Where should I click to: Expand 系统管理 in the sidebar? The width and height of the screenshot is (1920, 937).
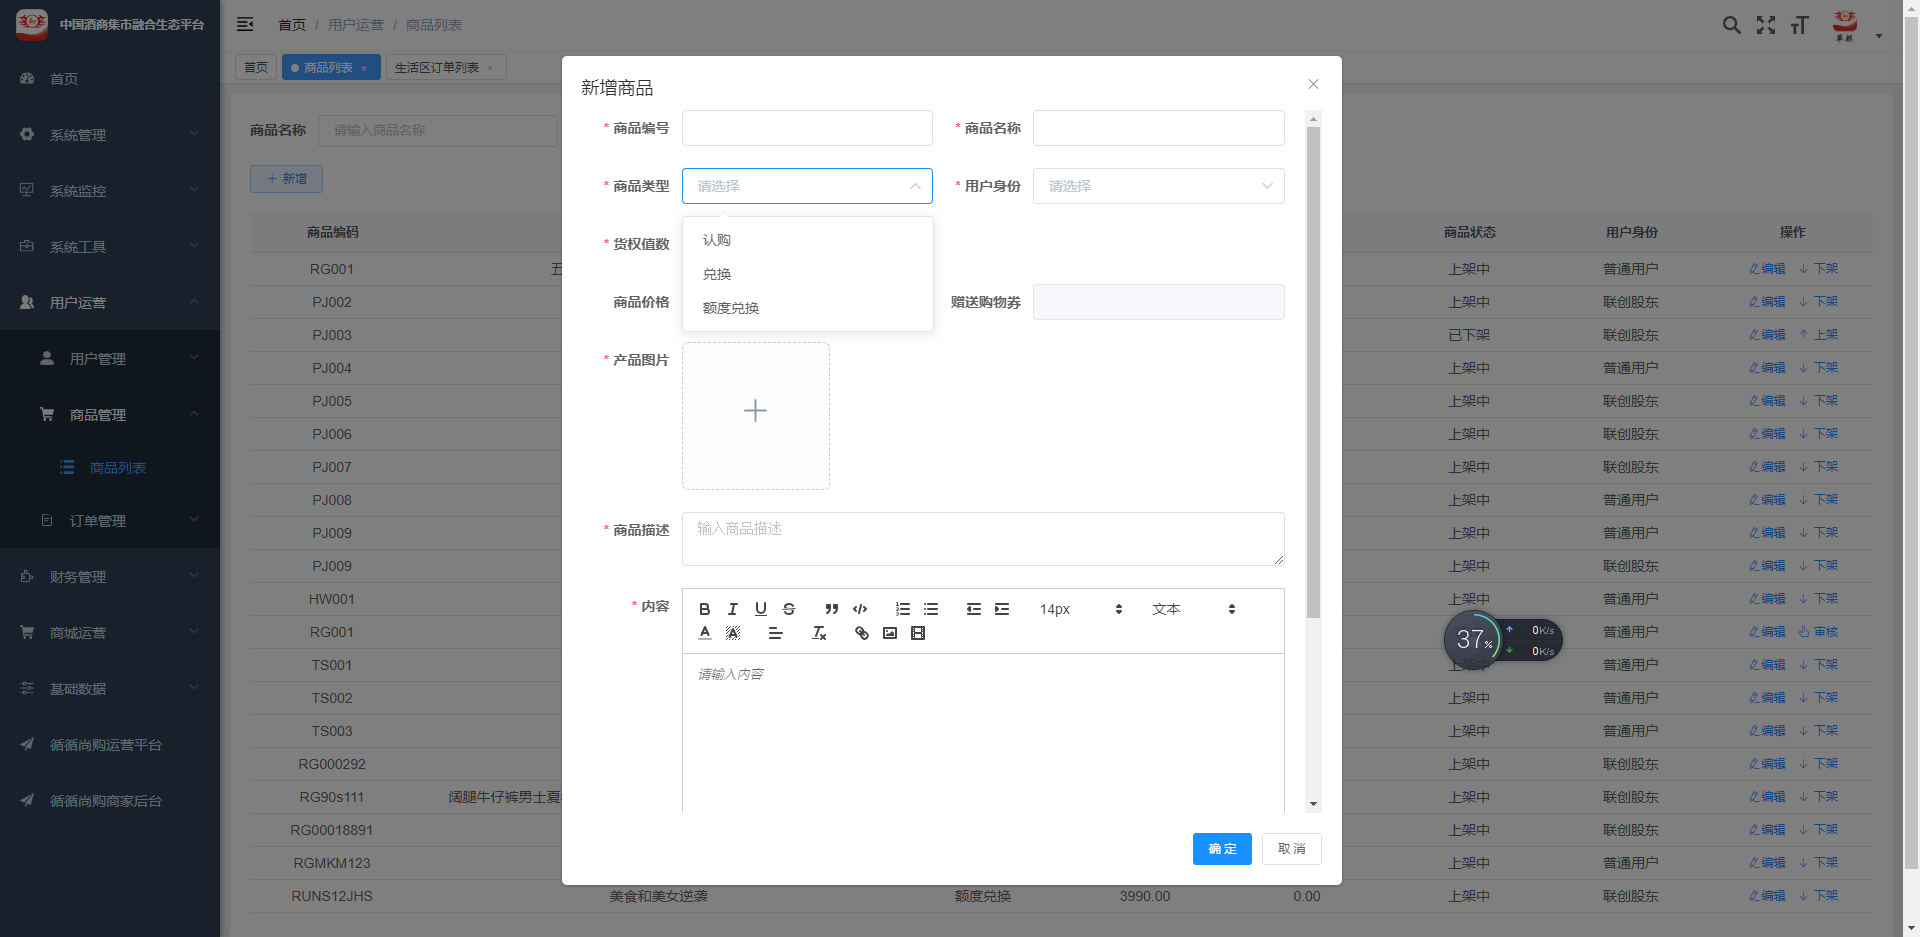[x=110, y=135]
